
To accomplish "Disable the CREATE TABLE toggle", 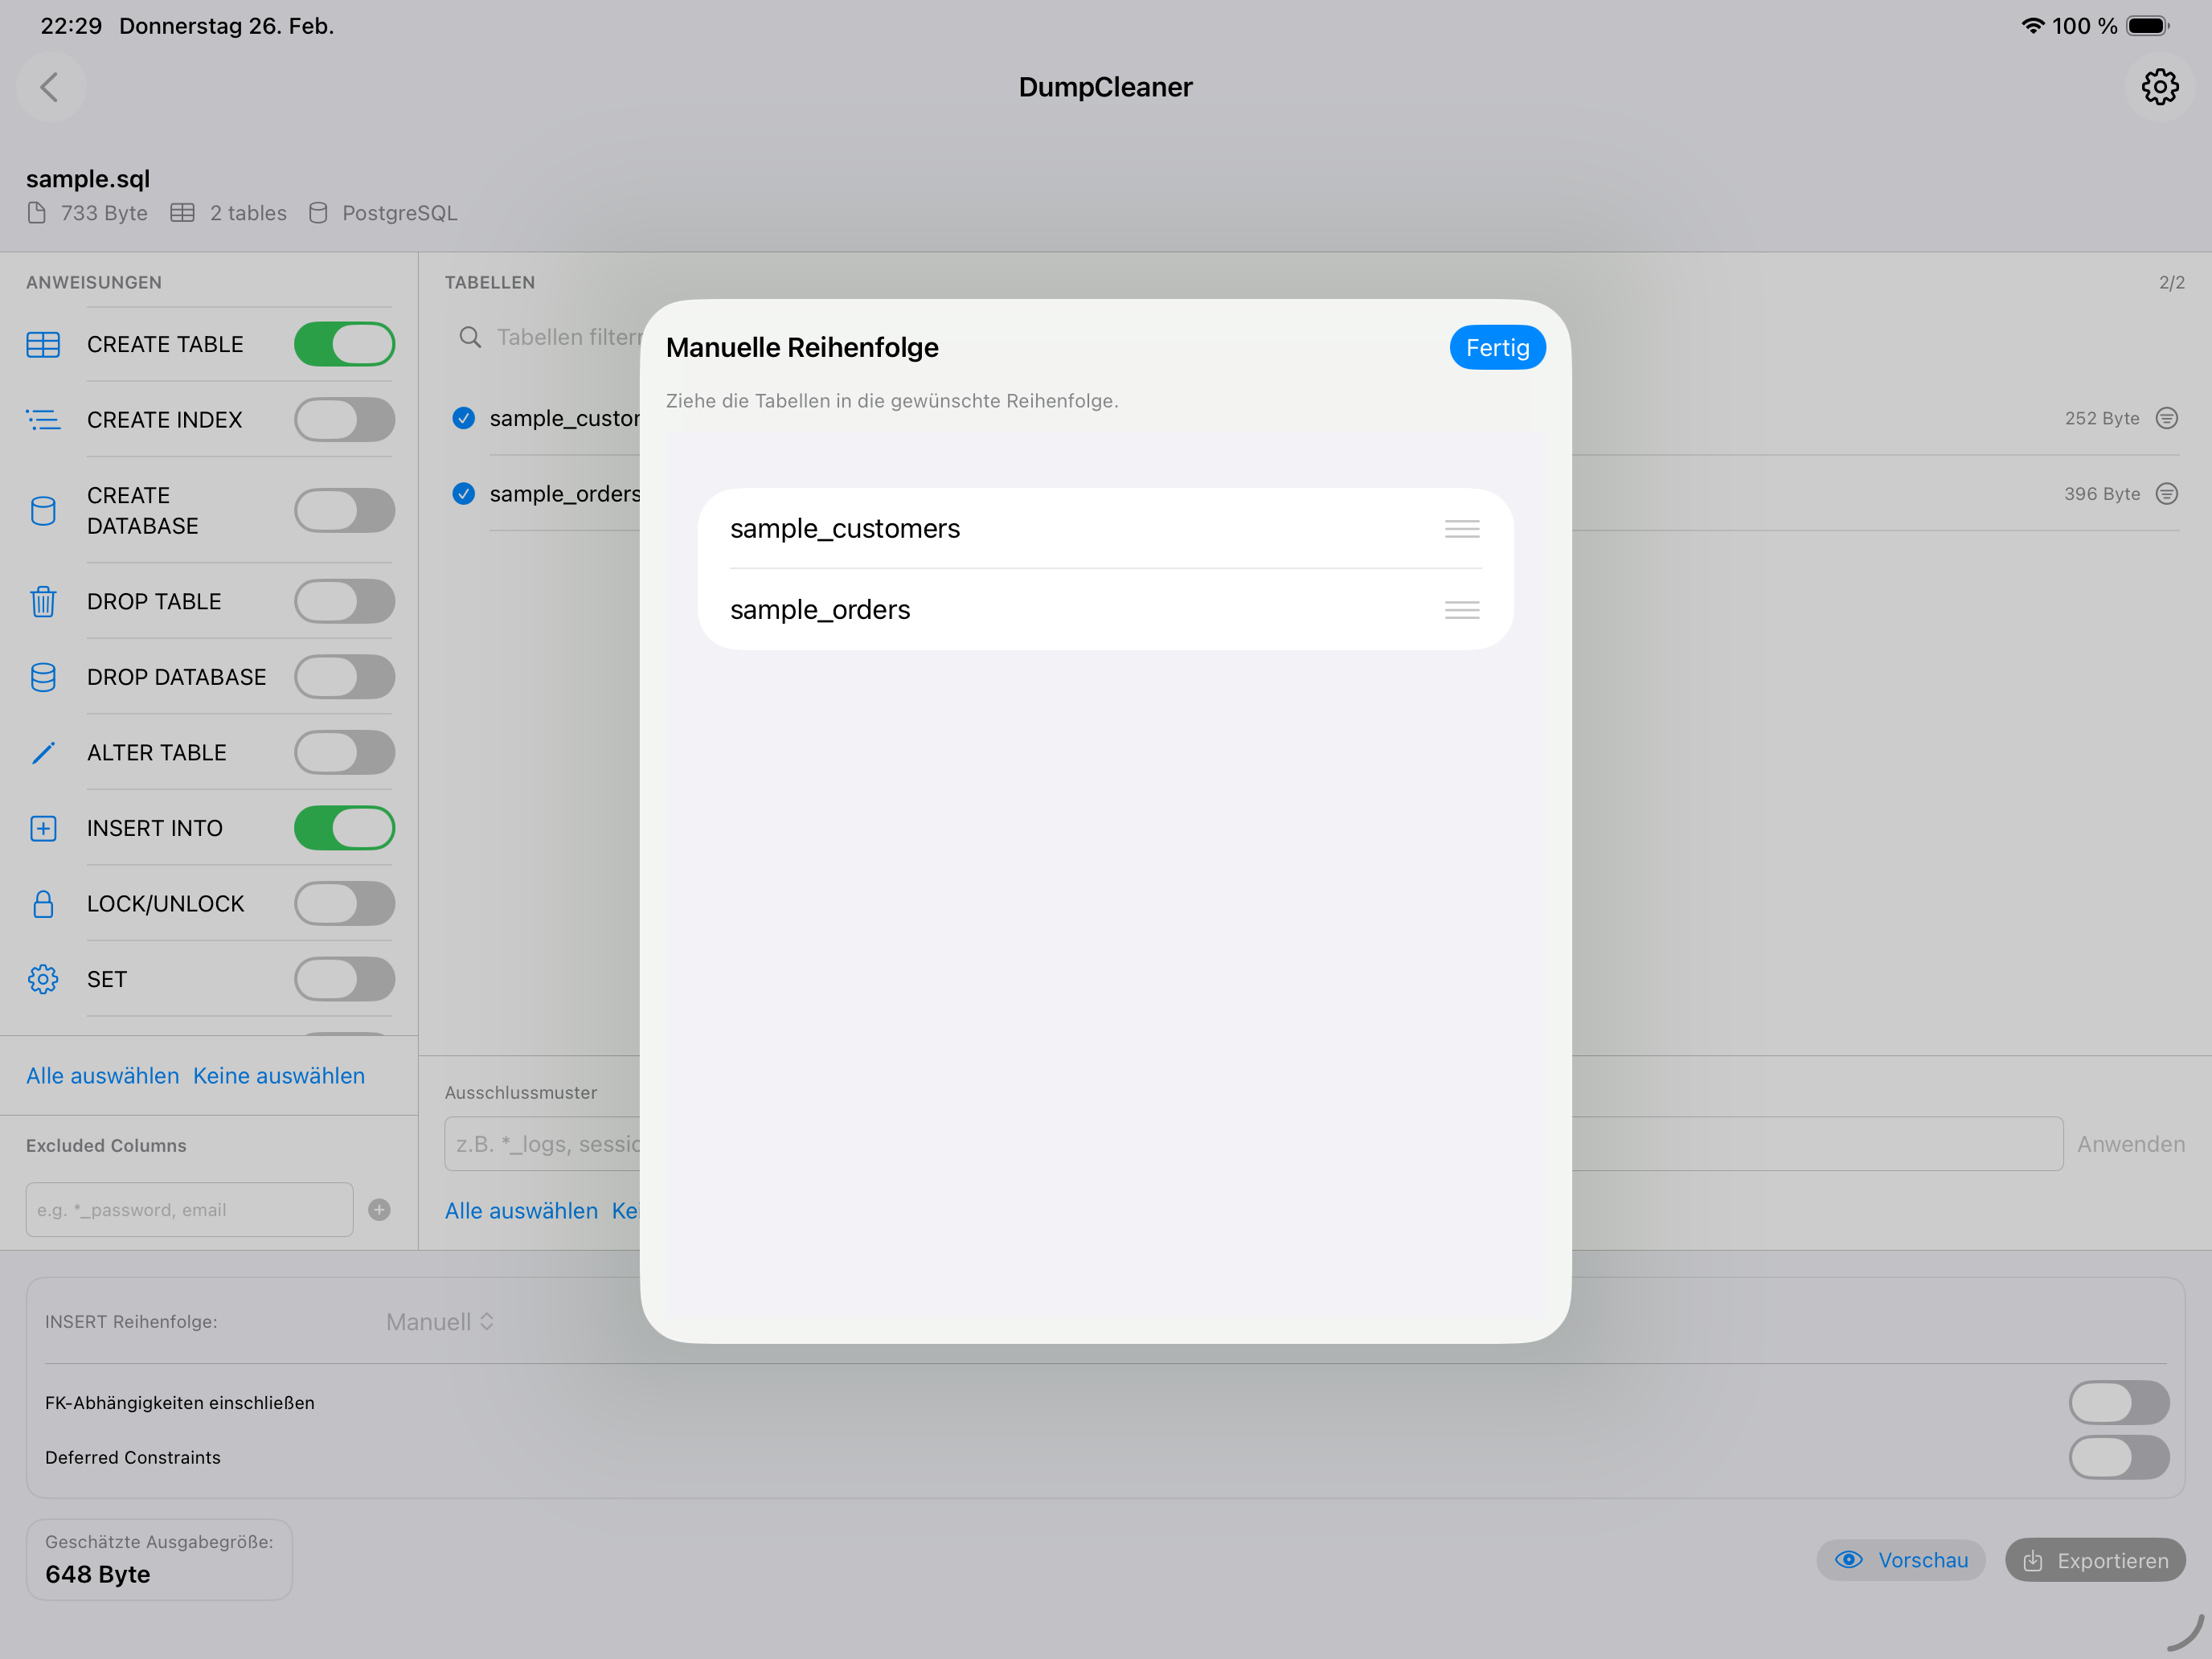I will pos(344,344).
